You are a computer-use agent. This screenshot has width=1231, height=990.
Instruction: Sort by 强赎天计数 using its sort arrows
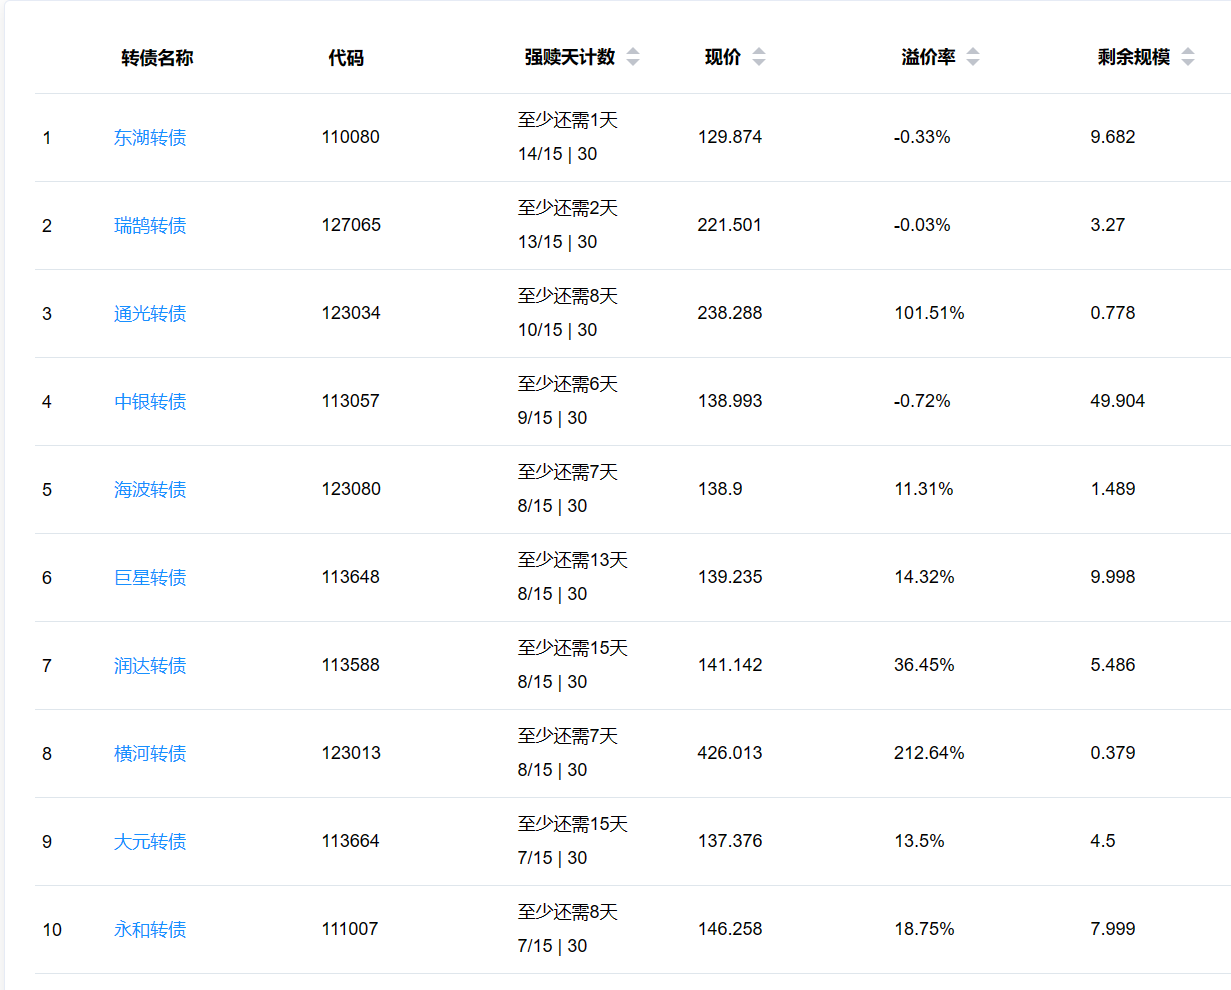[x=632, y=57]
